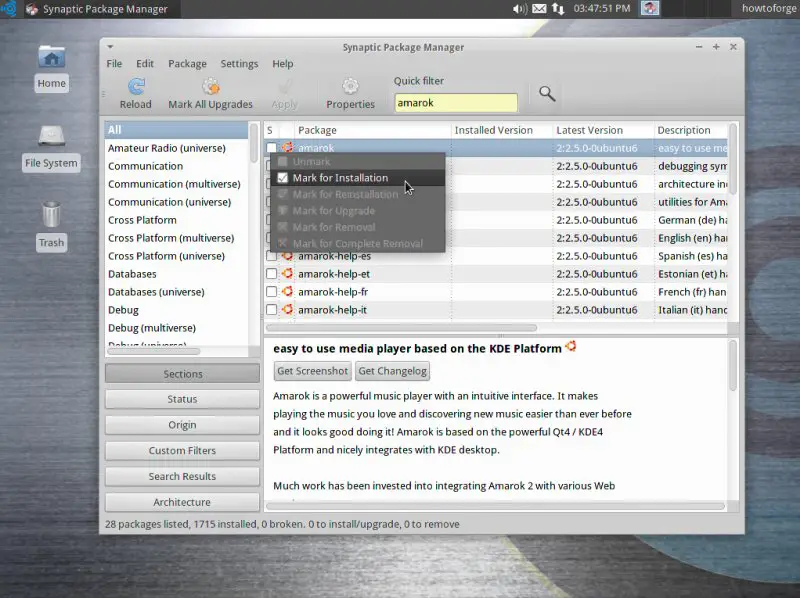
Task: Select the Cross Platform (universe) section
Action: click(x=177, y=256)
